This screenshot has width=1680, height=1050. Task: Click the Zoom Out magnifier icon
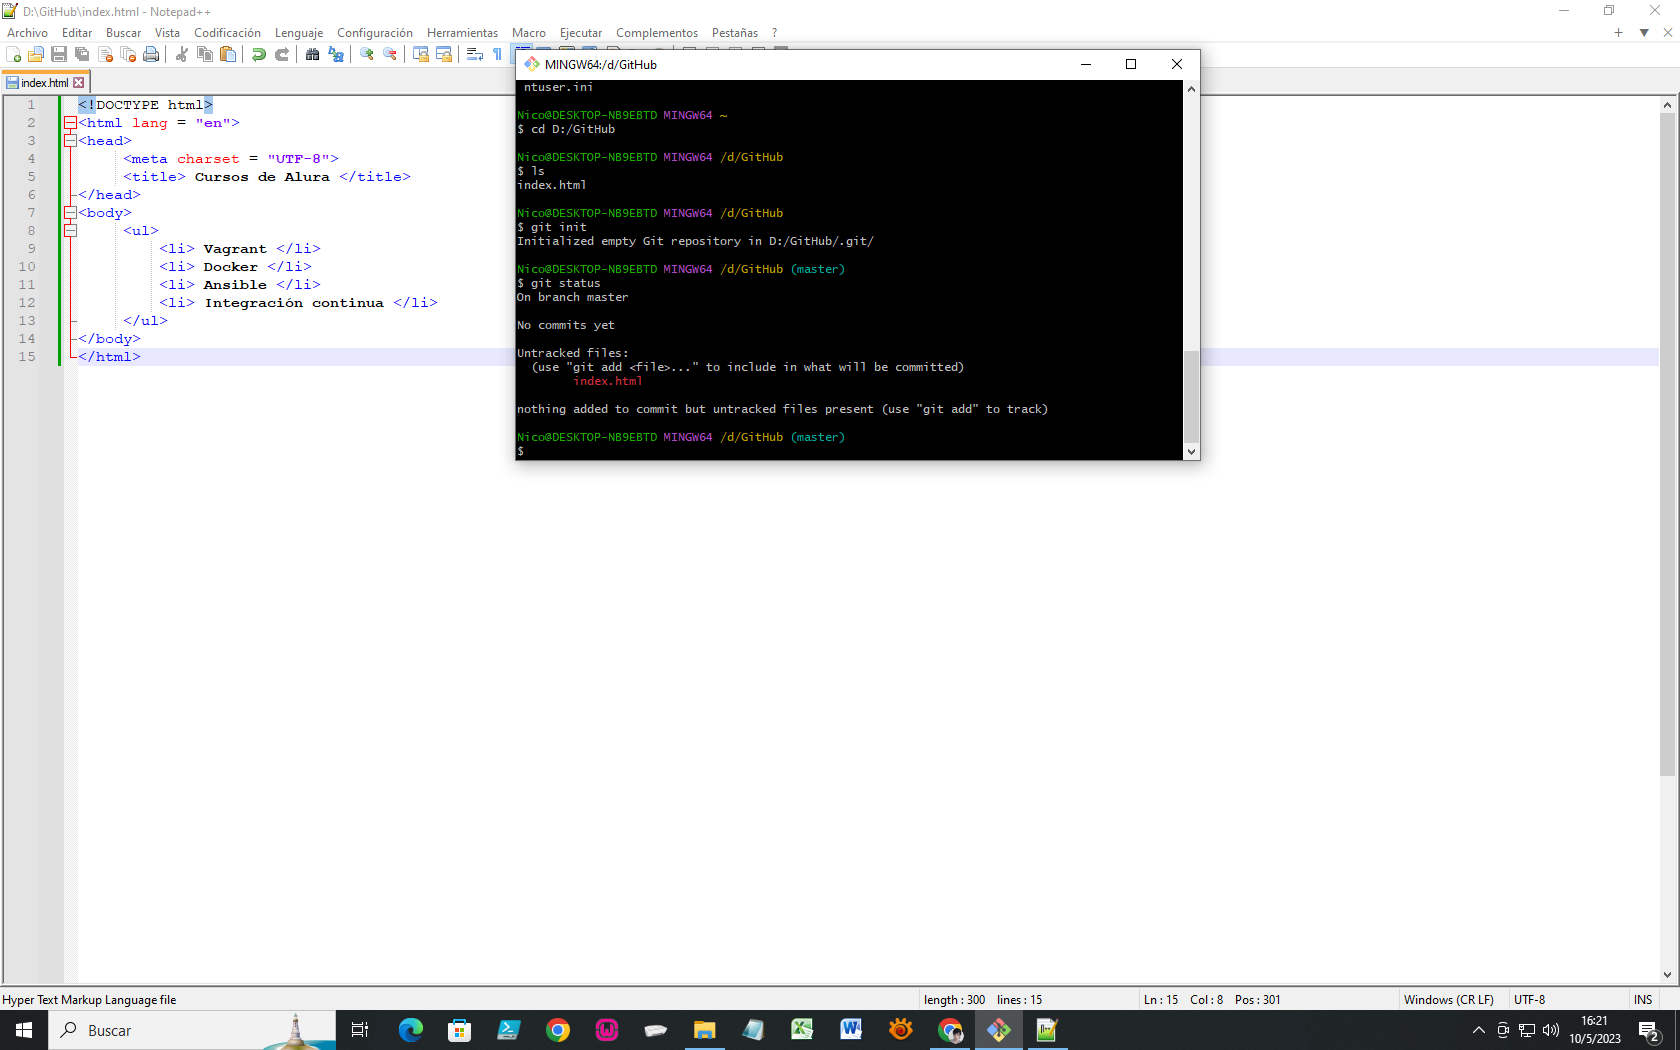pyautogui.click(x=390, y=54)
